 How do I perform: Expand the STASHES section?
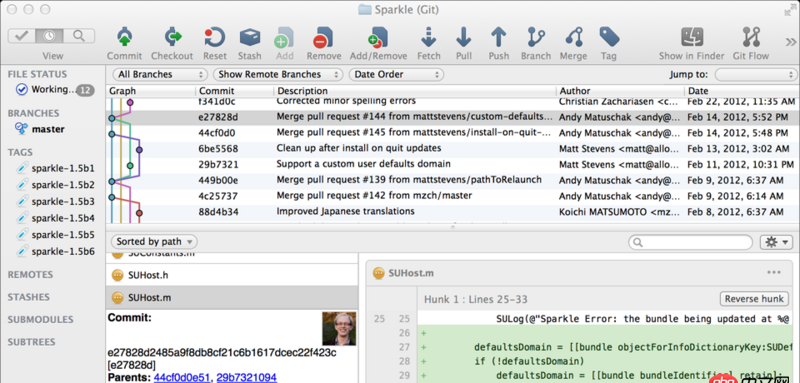coord(29,297)
